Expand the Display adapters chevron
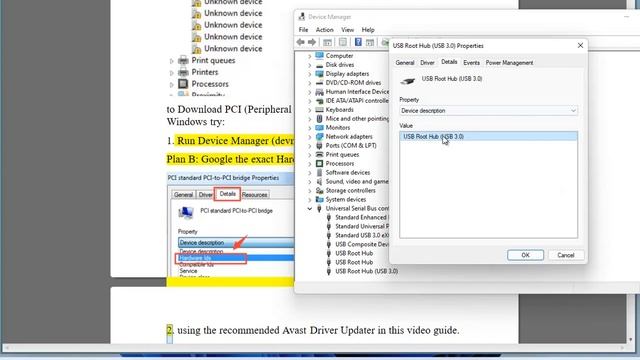Screen dimensions: 640x360 click(309, 74)
